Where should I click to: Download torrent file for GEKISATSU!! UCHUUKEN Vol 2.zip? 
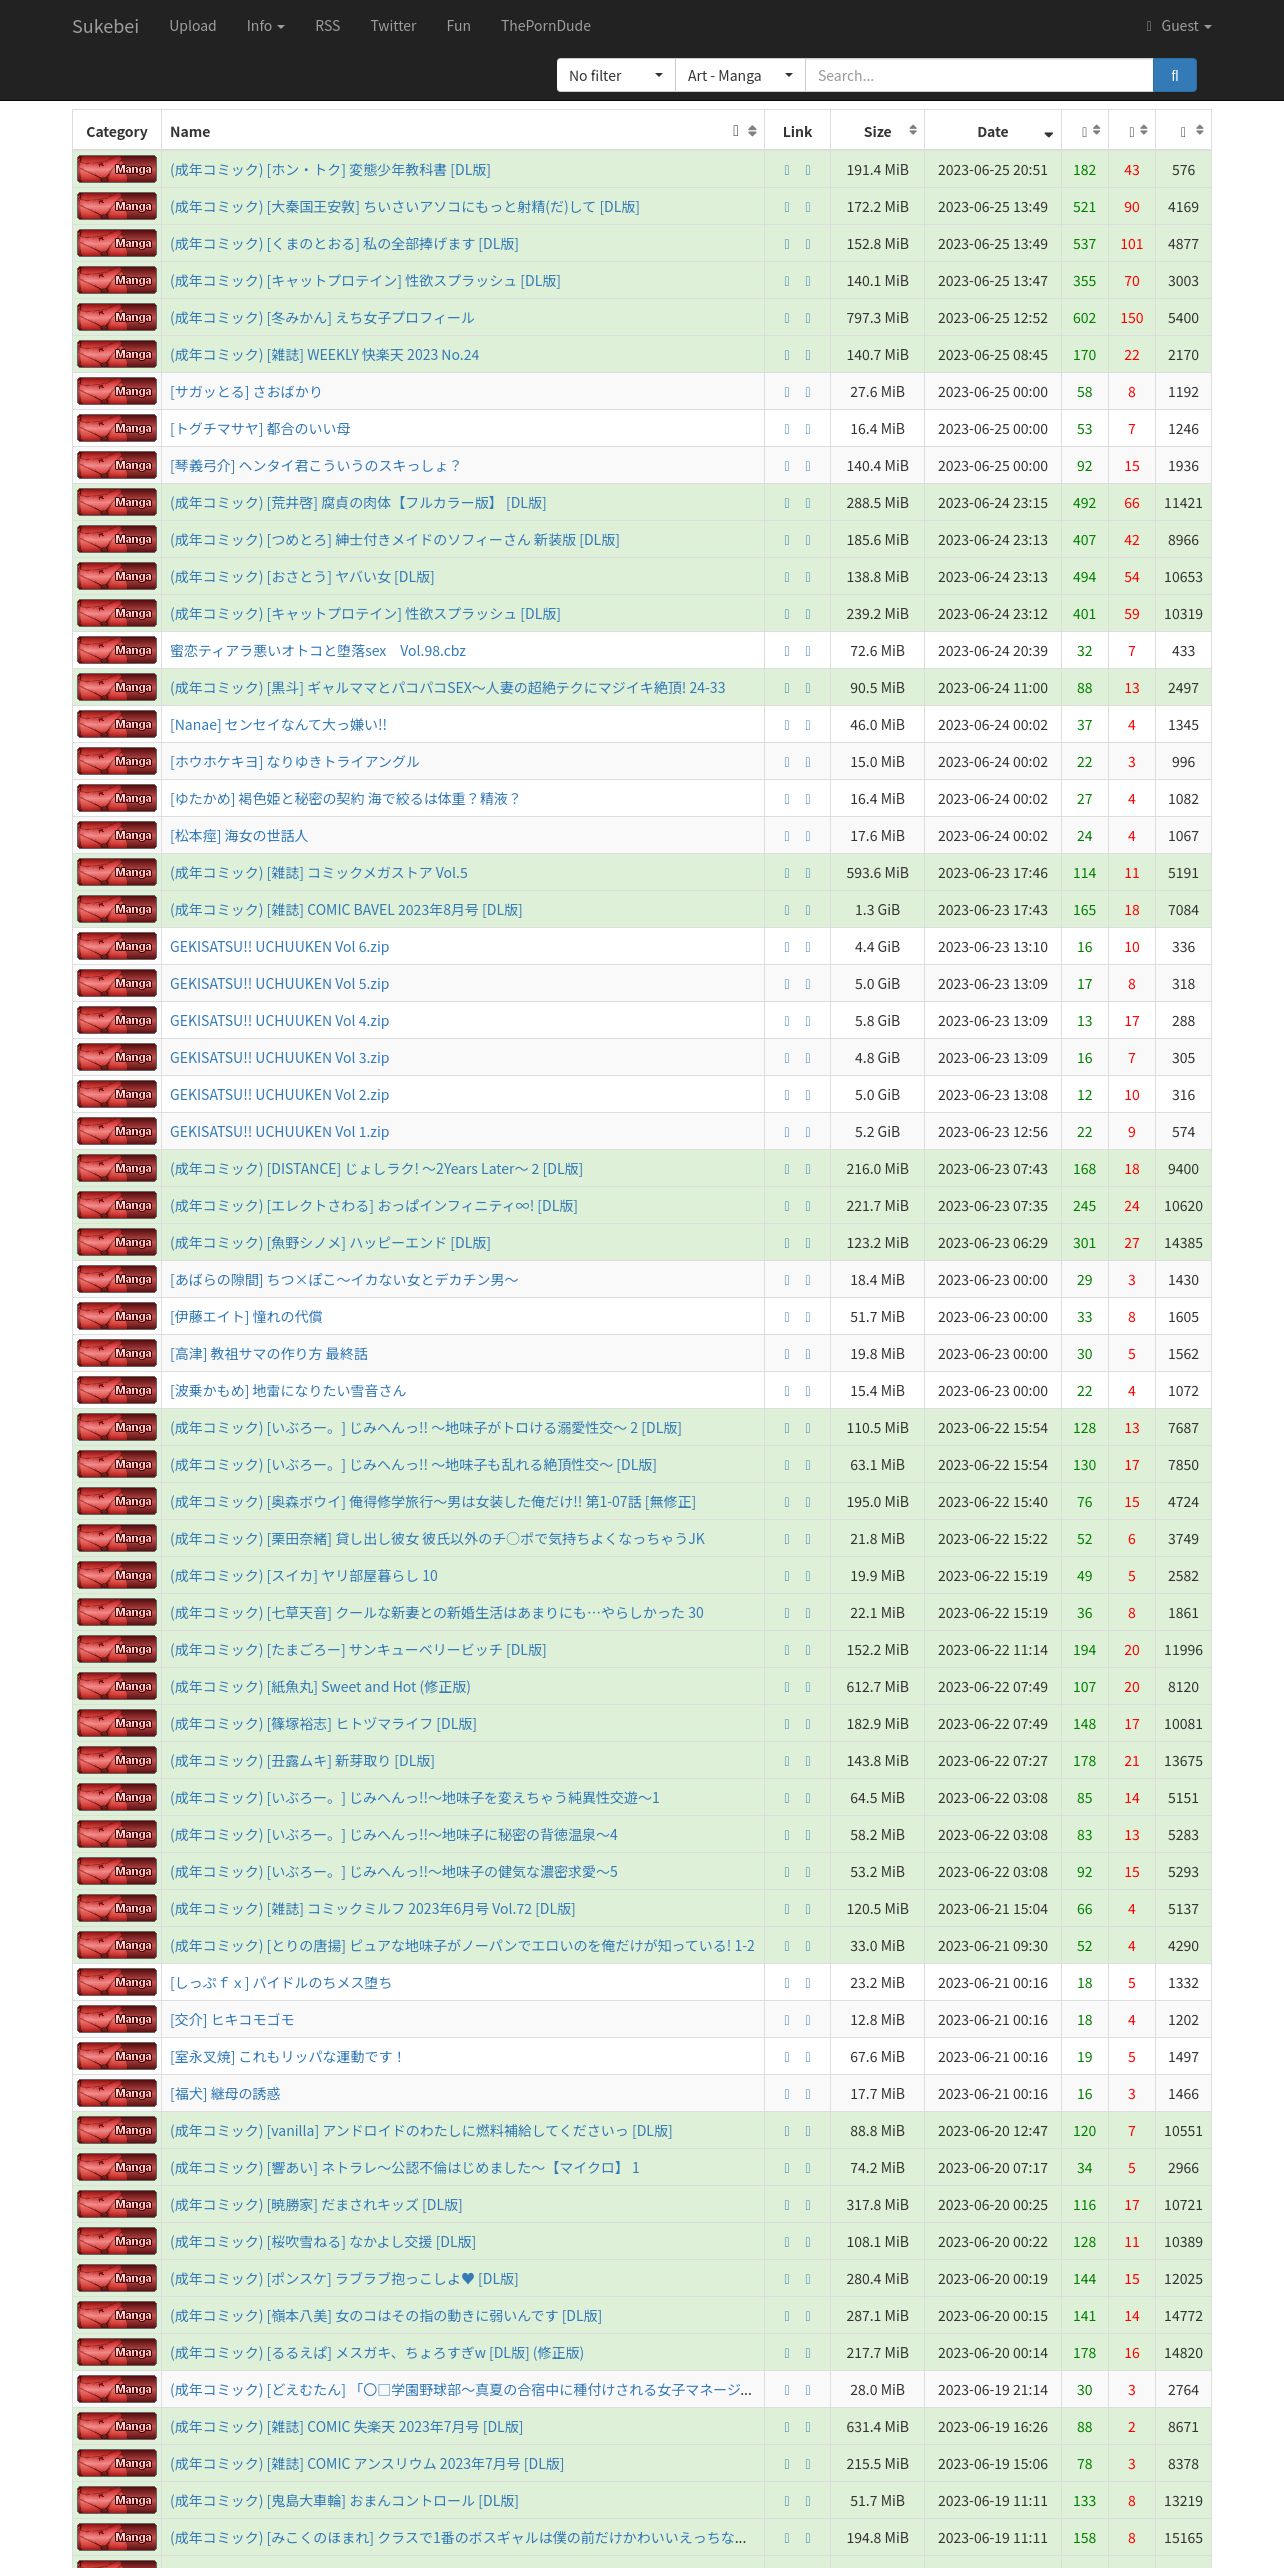787,1095
